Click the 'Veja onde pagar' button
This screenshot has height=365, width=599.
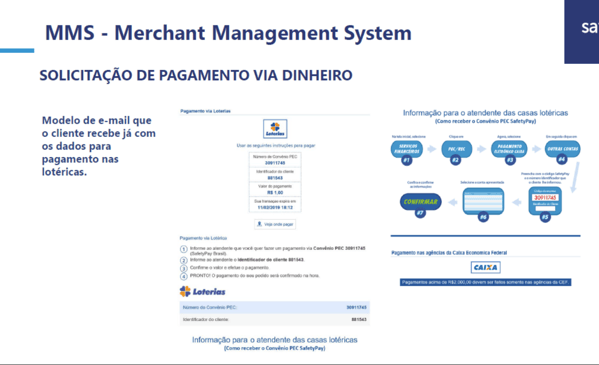(275, 224)
